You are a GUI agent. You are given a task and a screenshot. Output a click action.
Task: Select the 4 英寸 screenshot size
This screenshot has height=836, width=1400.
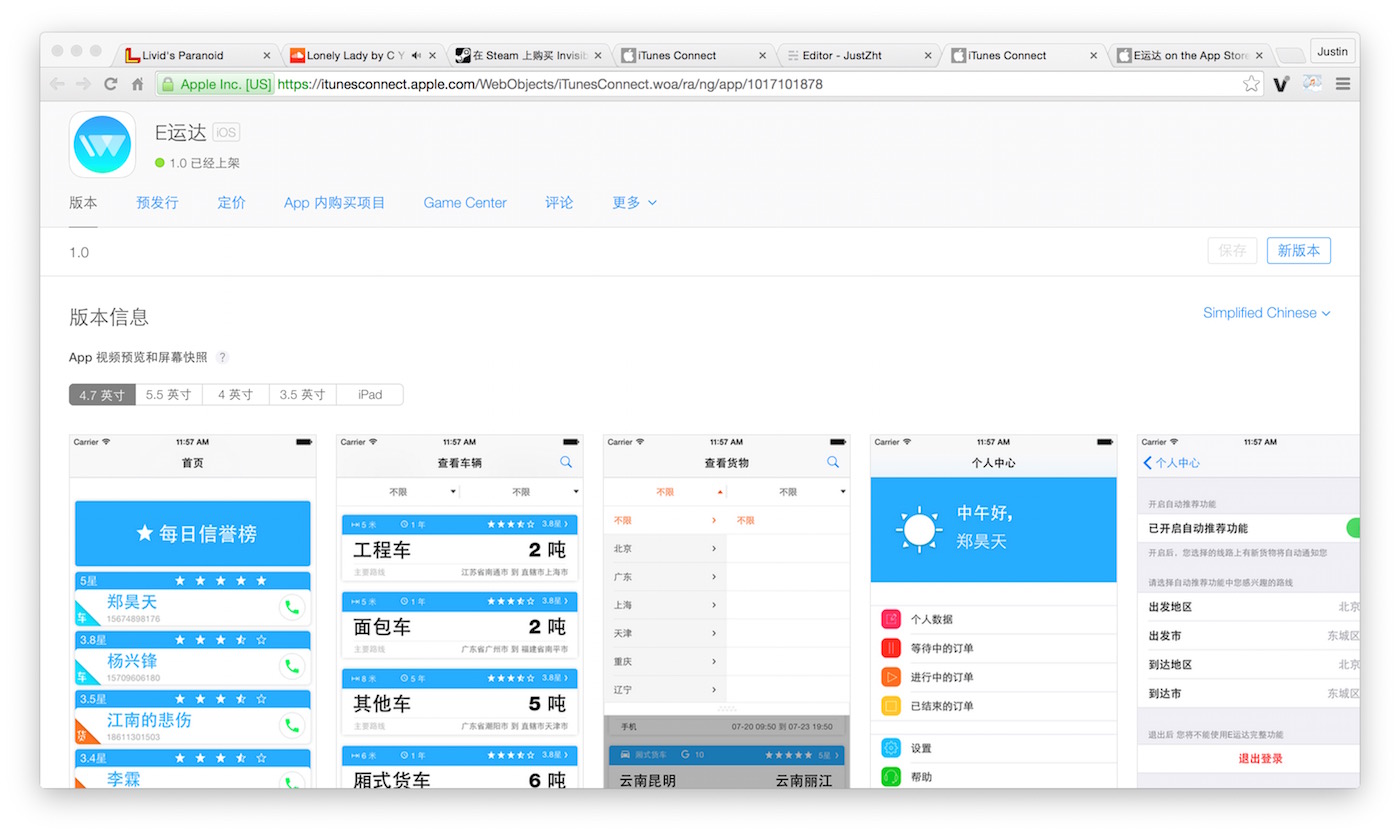(x=236, y=395)
